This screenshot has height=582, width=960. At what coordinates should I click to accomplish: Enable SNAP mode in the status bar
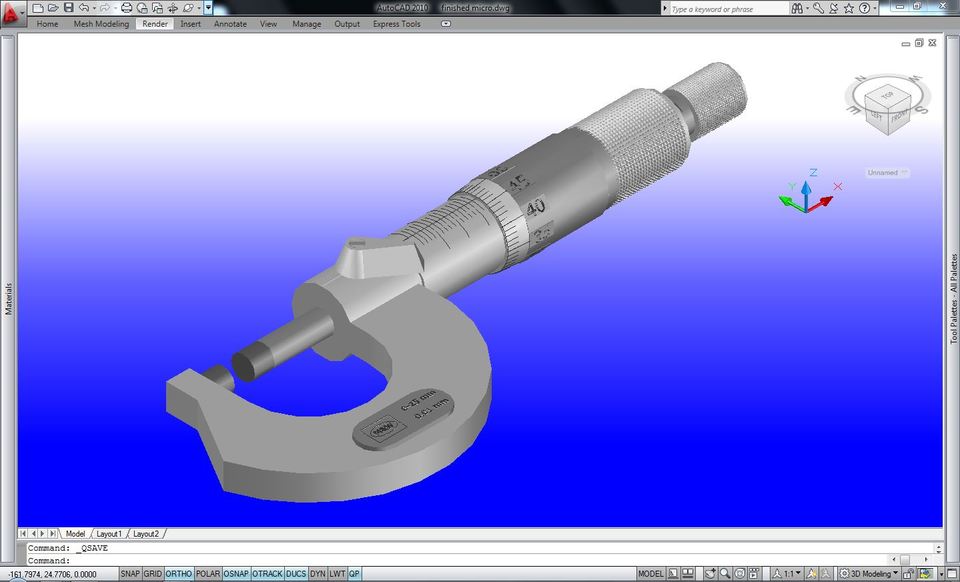coord(129,573)
